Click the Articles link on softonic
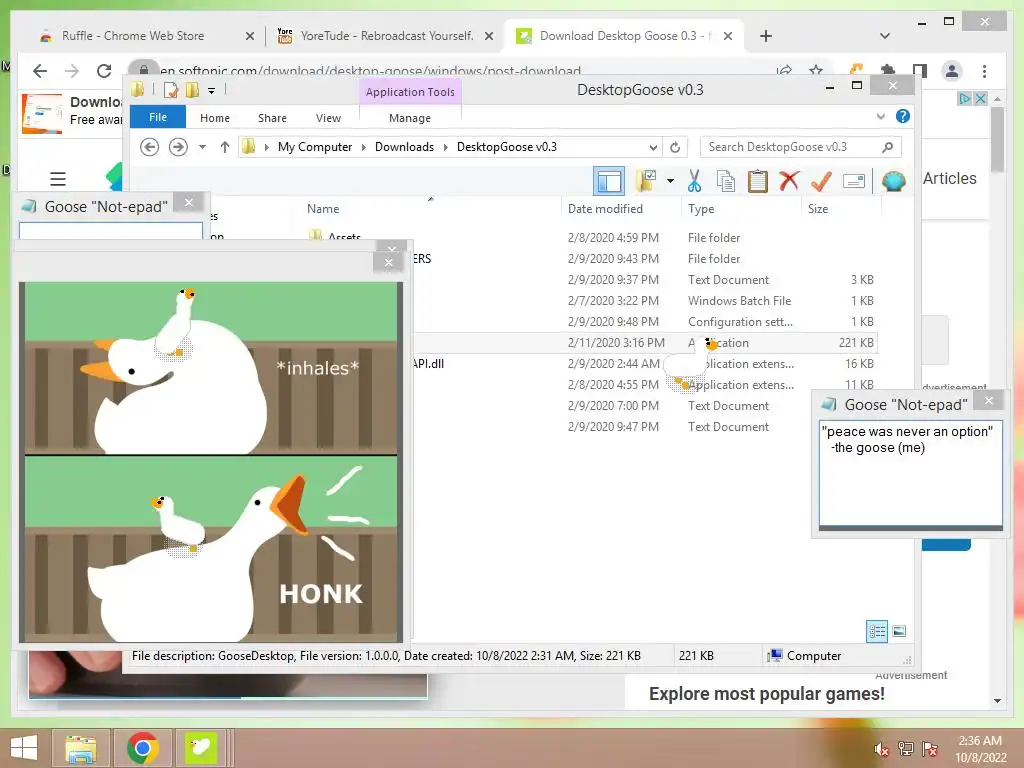Image resolution: width=1024 pixels, height=768 pixels. point(950,178)
